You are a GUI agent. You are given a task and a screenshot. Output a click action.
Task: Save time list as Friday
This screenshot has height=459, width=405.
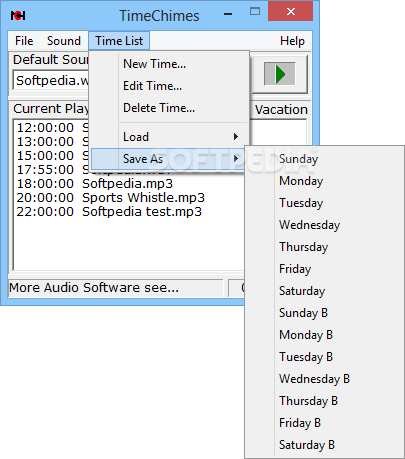[324, 269]
